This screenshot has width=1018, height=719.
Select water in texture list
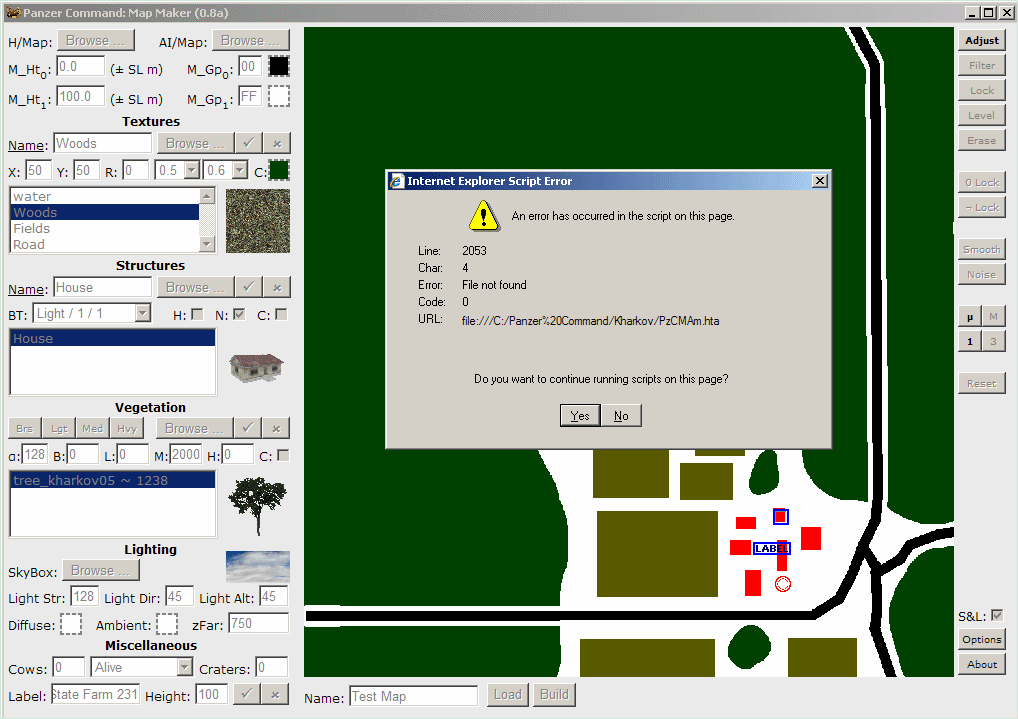pos(105,196)
